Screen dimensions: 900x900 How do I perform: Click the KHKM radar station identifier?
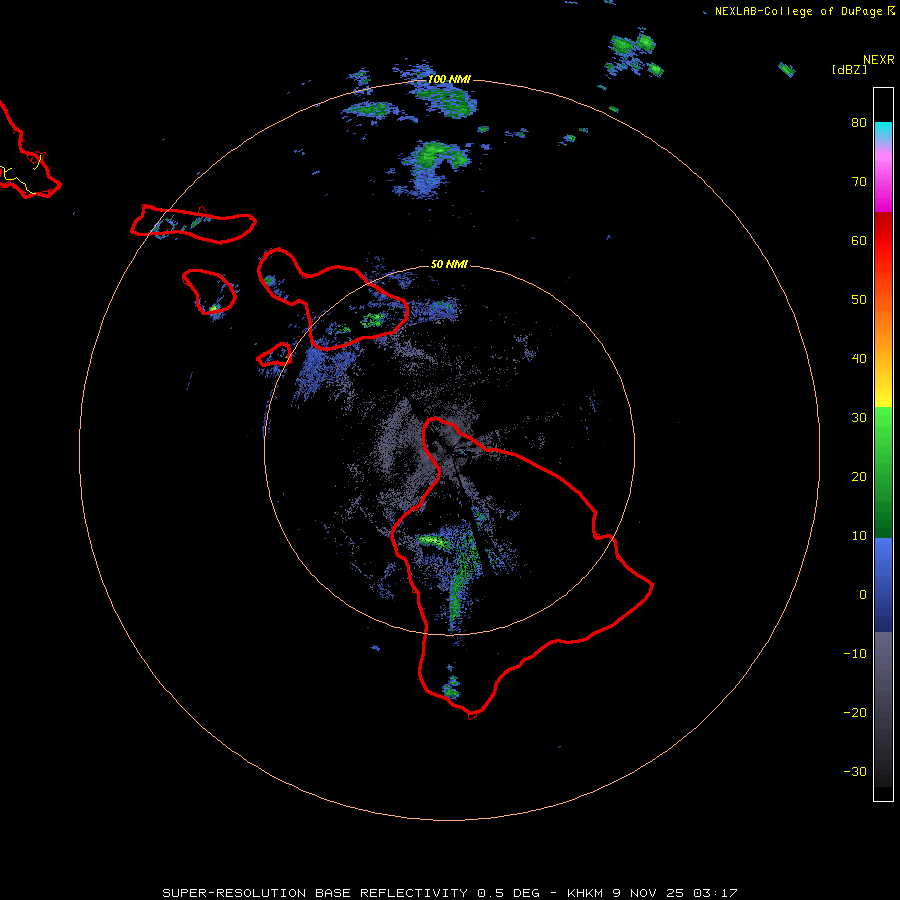(x=584, y=893)
